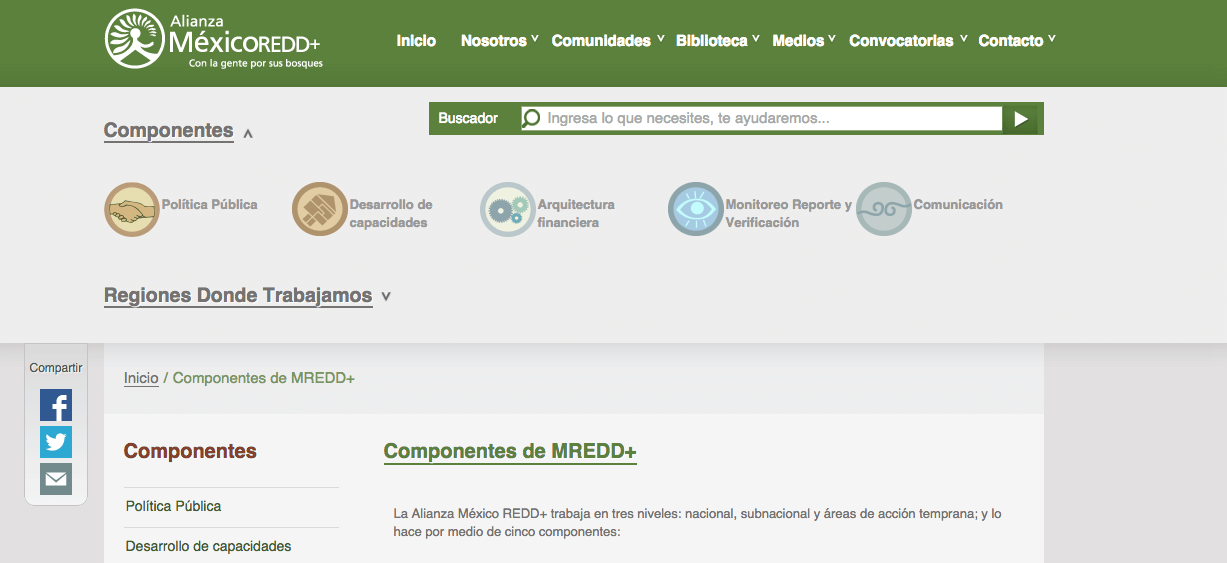
Task: Expand the Convocatorias dropdown chevron
Action: pyautogui.click(x=963, y=40)
